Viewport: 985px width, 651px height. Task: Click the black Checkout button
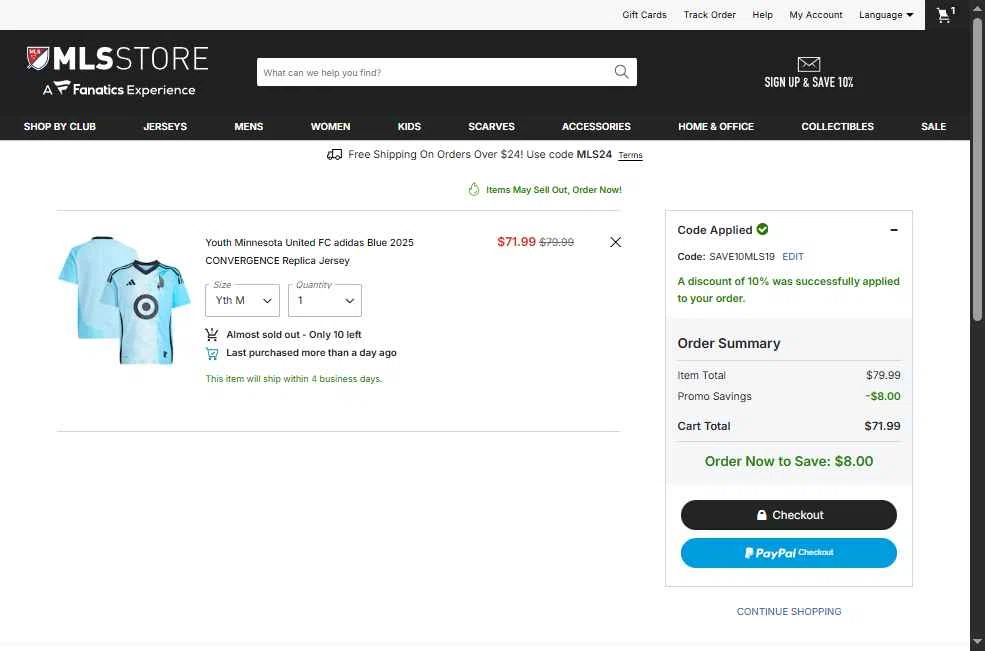click(x=789, y=515)
